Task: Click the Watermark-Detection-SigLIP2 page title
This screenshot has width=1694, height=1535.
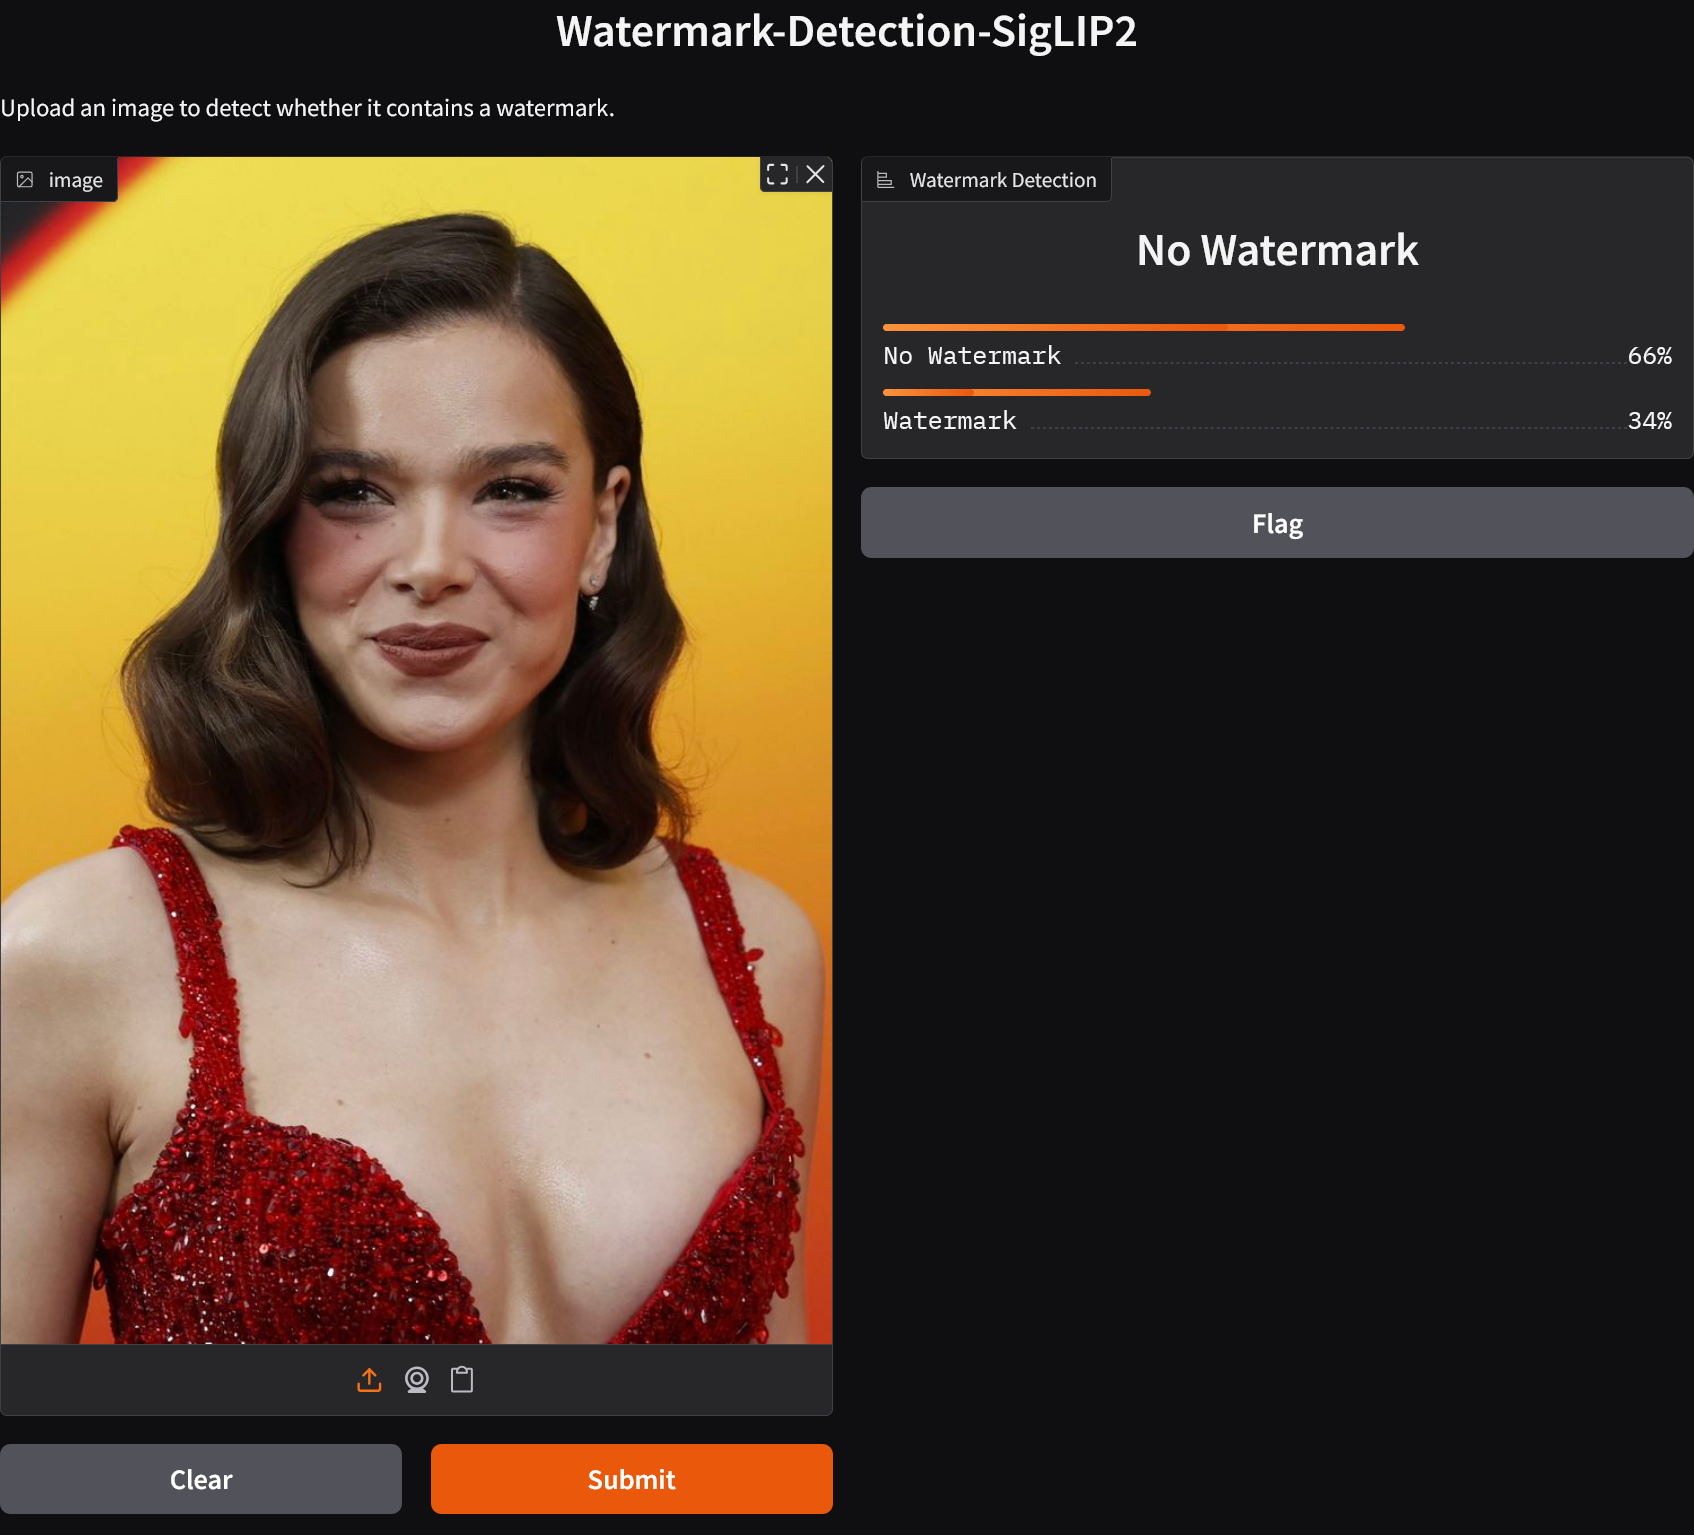Action: click(846, 32)
